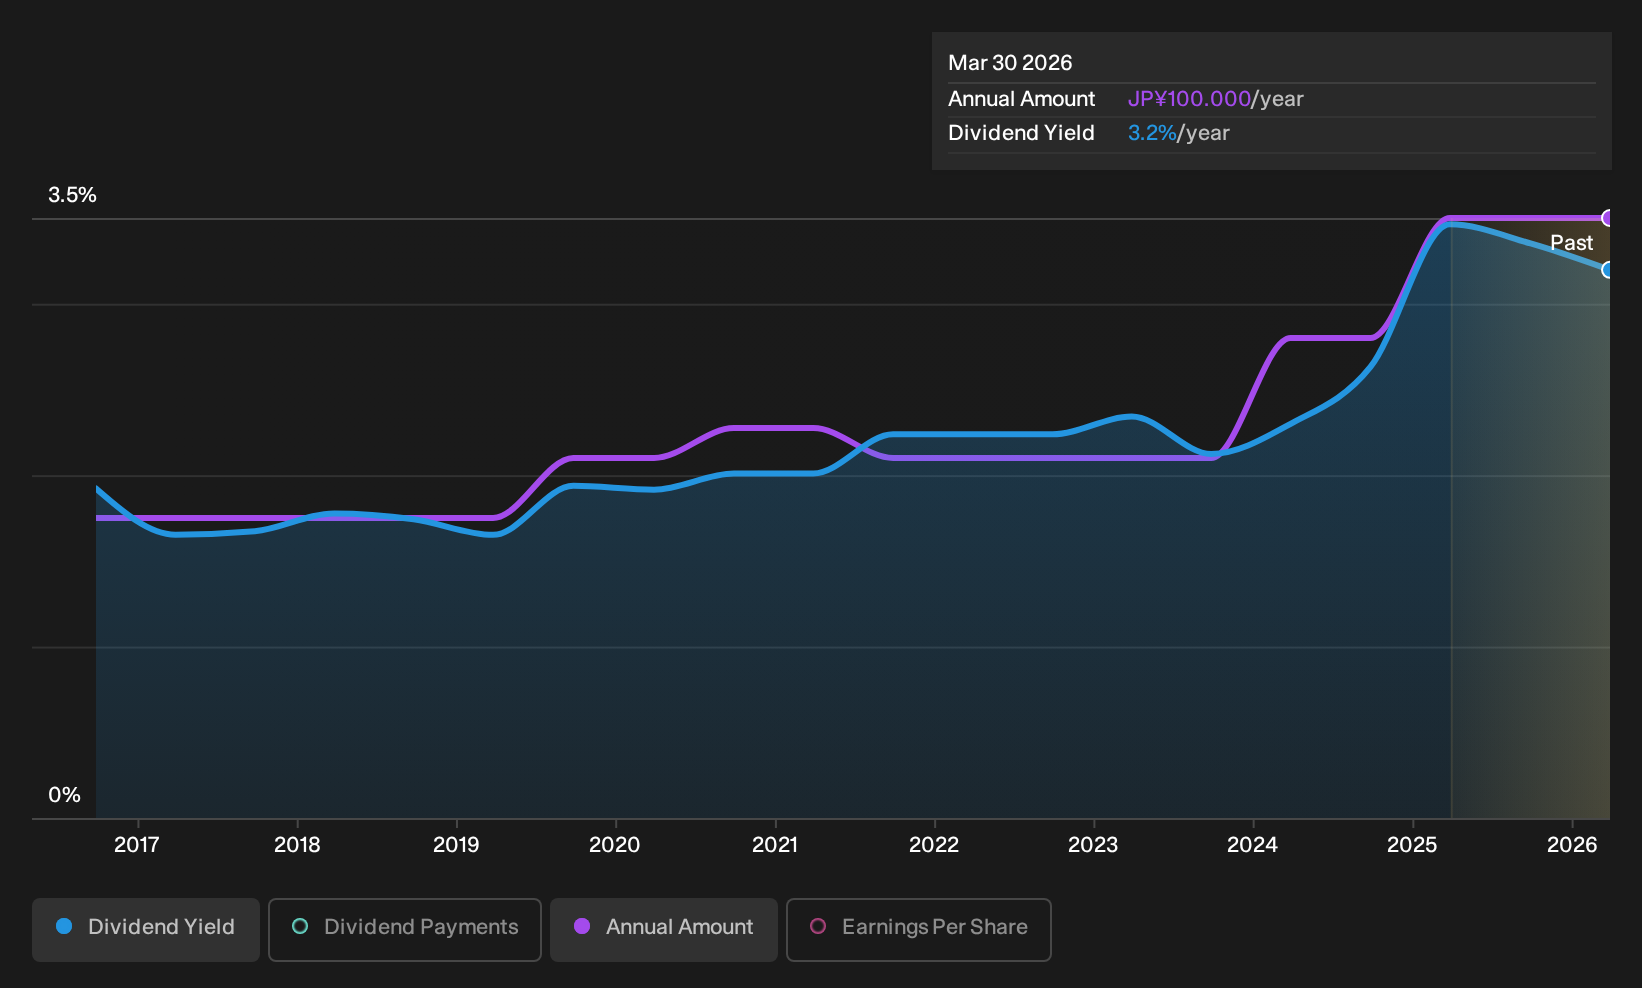The width and height of the screenshot is (1642, 988).
Task: Select the blue Dividend Yield endpoint marker
Action: 1608,270
